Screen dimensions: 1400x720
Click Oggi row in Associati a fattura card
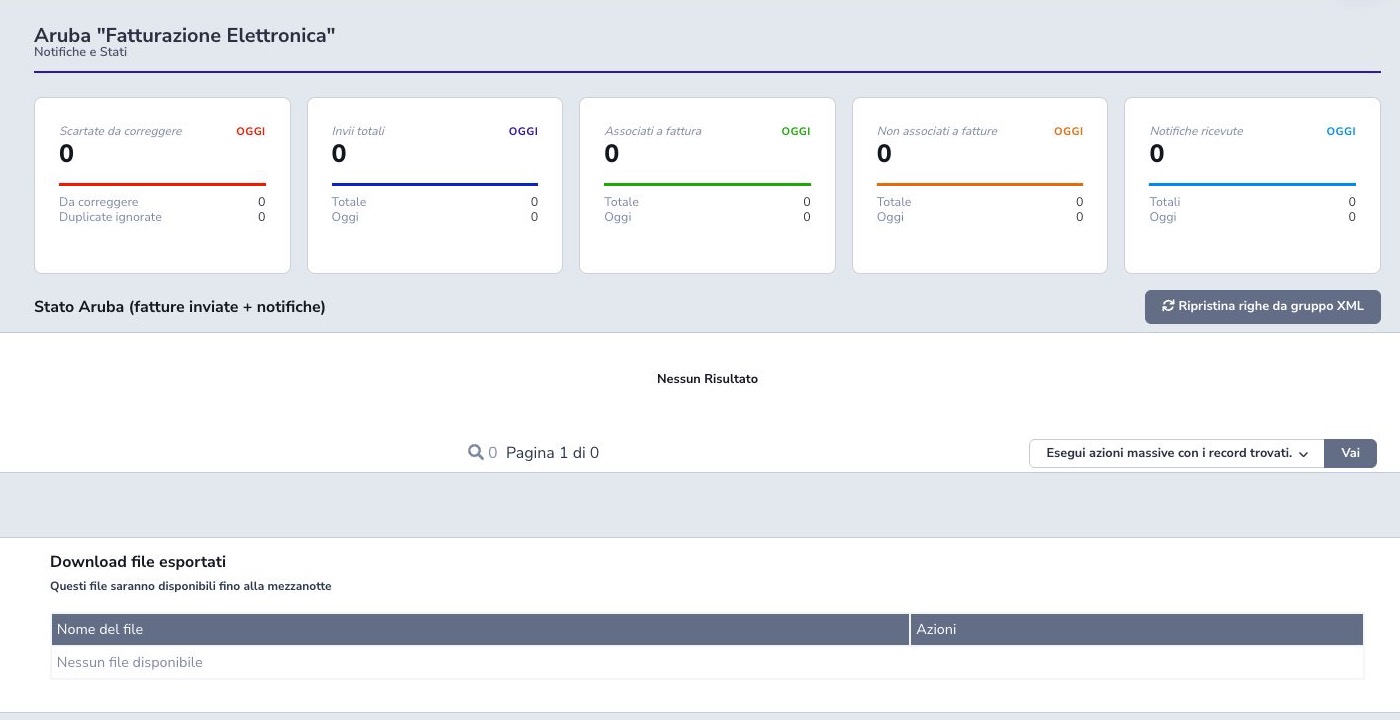(x=707, y=217)
